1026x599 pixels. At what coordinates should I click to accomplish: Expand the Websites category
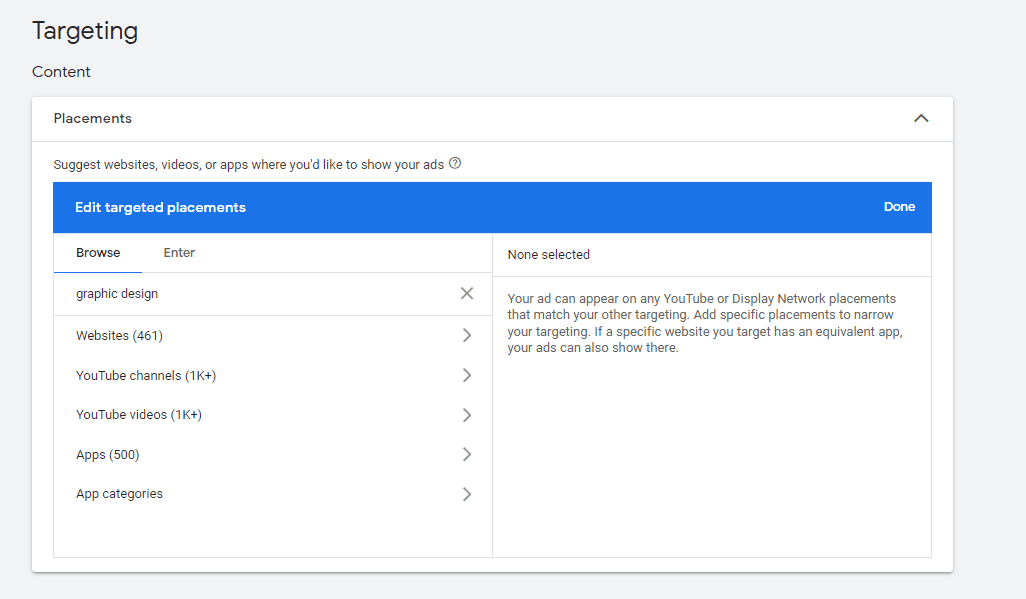click(466, 334)
